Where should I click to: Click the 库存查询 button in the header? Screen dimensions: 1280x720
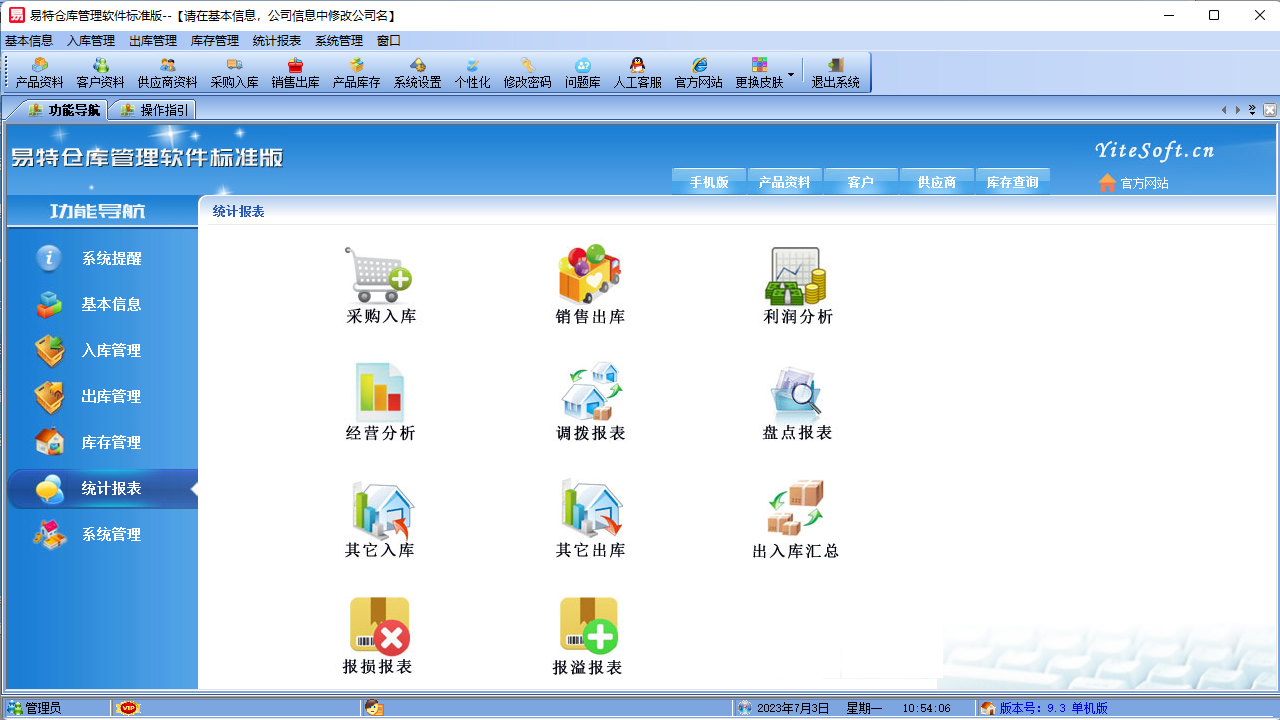click(x=1012, y=182)
